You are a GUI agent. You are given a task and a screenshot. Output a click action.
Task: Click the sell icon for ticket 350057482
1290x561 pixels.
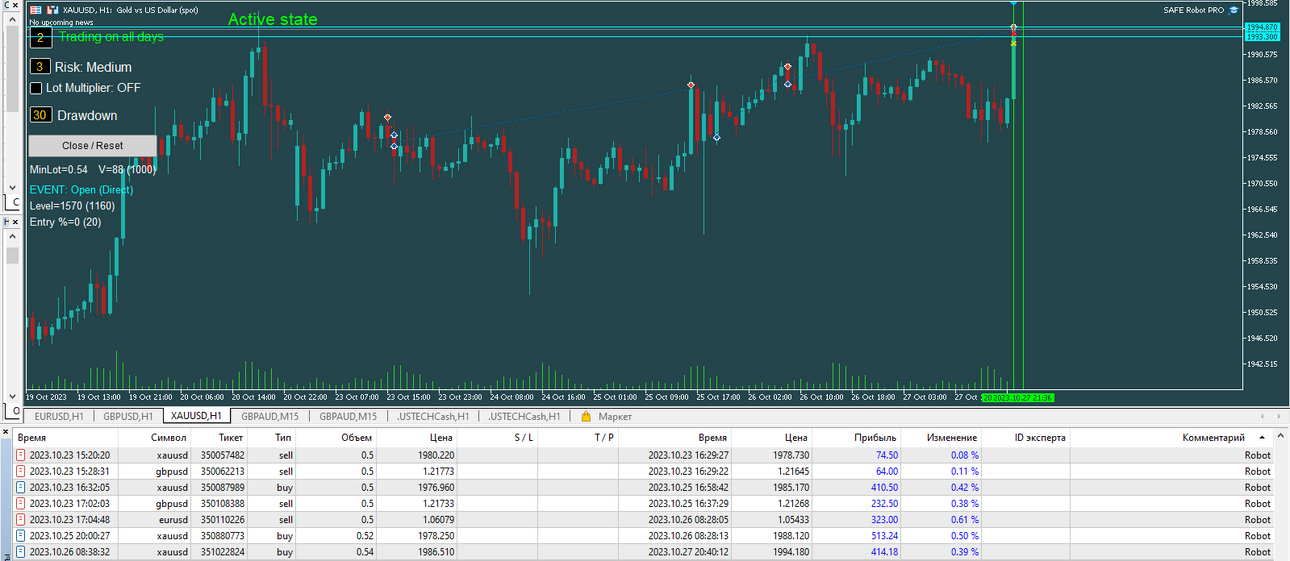point(21,455)
